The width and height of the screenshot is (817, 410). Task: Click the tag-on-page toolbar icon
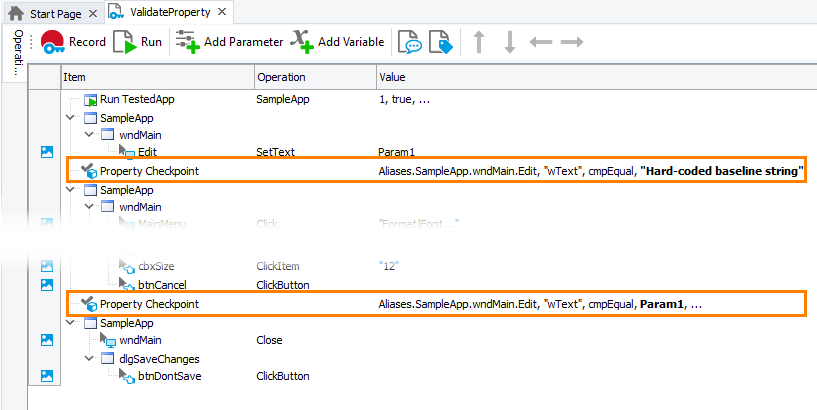440,42
